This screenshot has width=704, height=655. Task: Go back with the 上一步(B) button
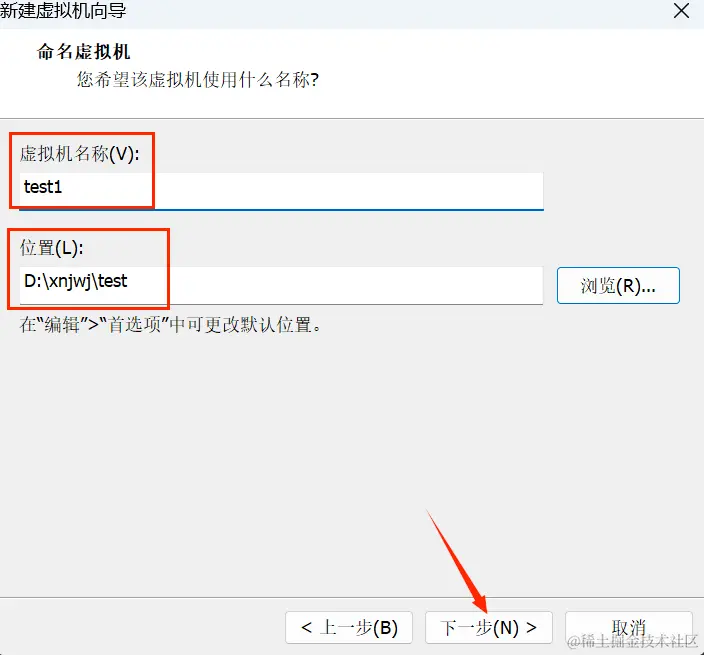(x=349, y=627)
